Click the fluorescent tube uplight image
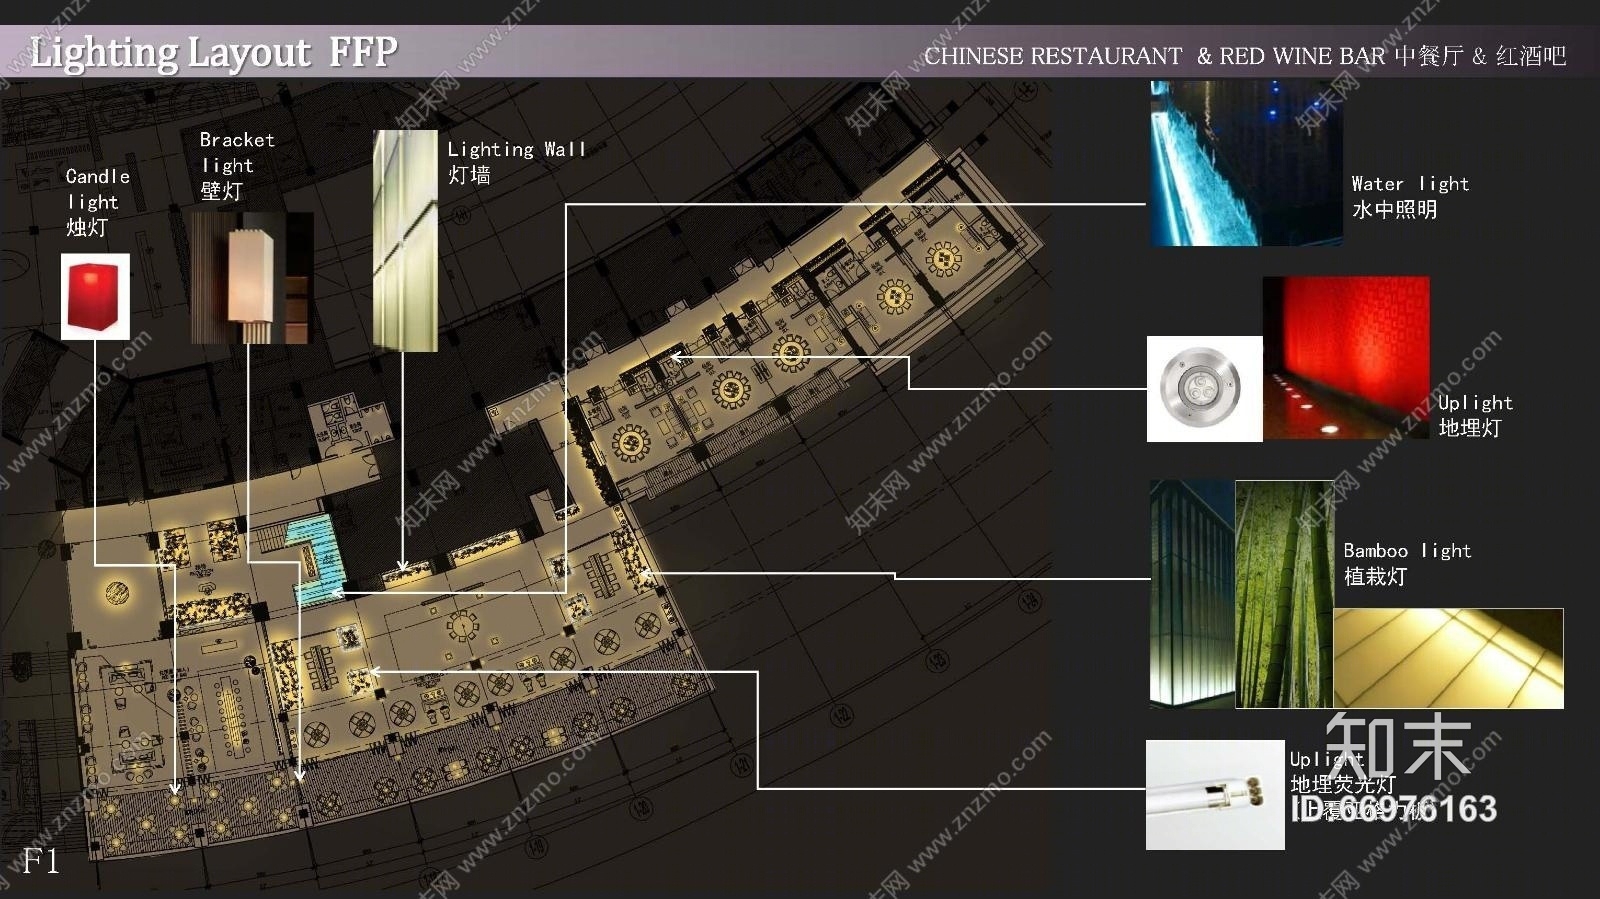The width and height of the screenshot is (1600, 899). (1215, 795)
